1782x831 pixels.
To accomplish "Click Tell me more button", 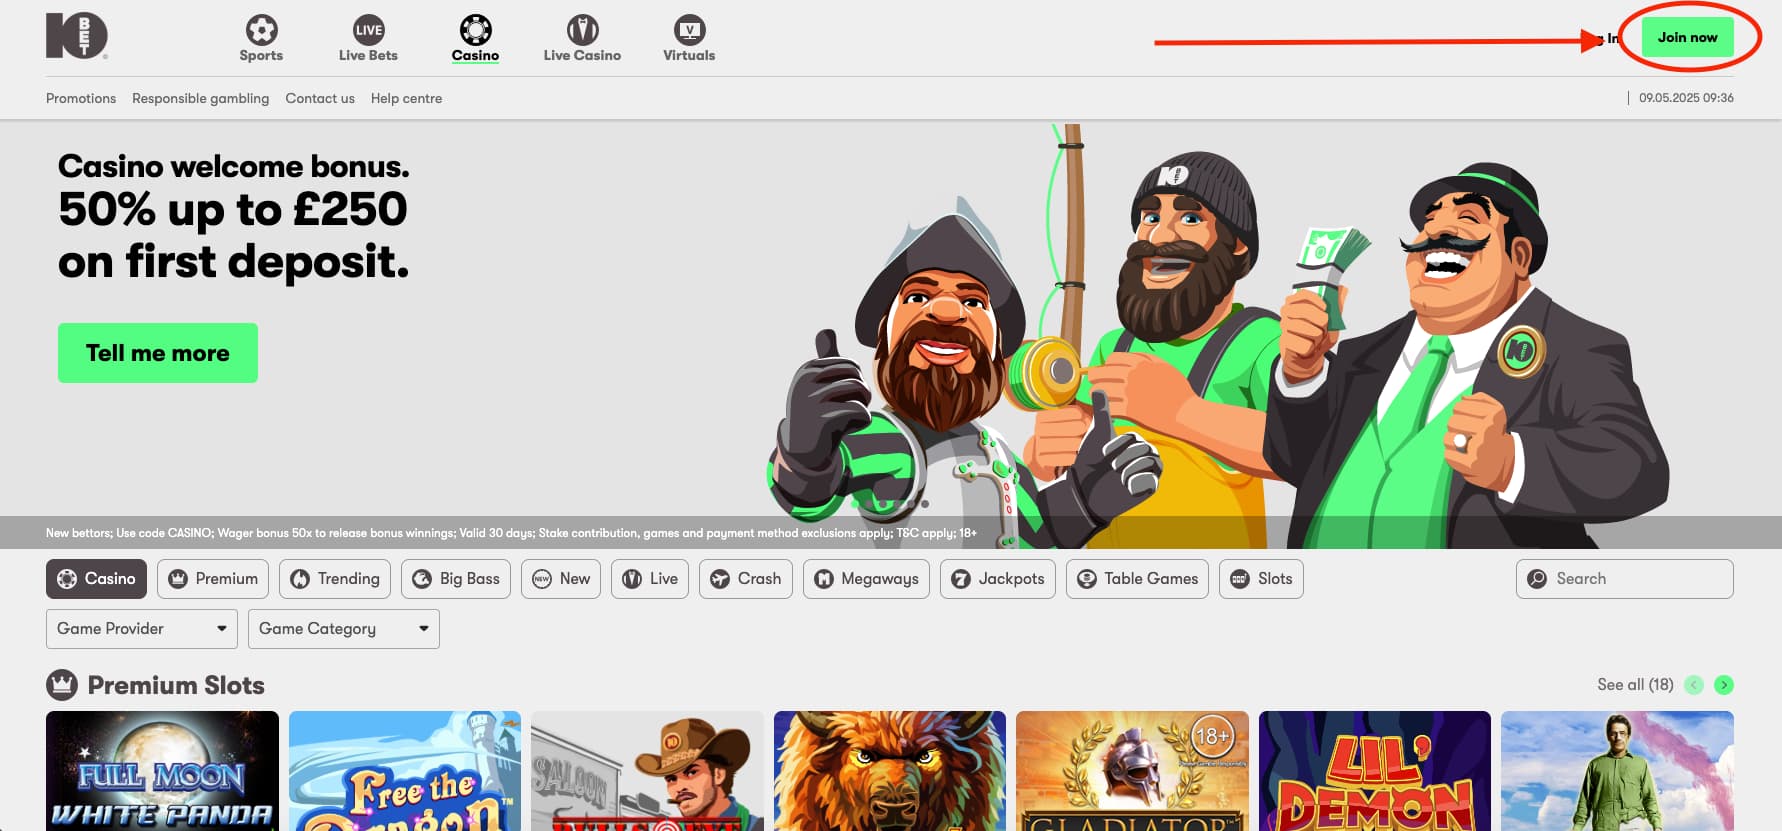I will pos(158,353).
